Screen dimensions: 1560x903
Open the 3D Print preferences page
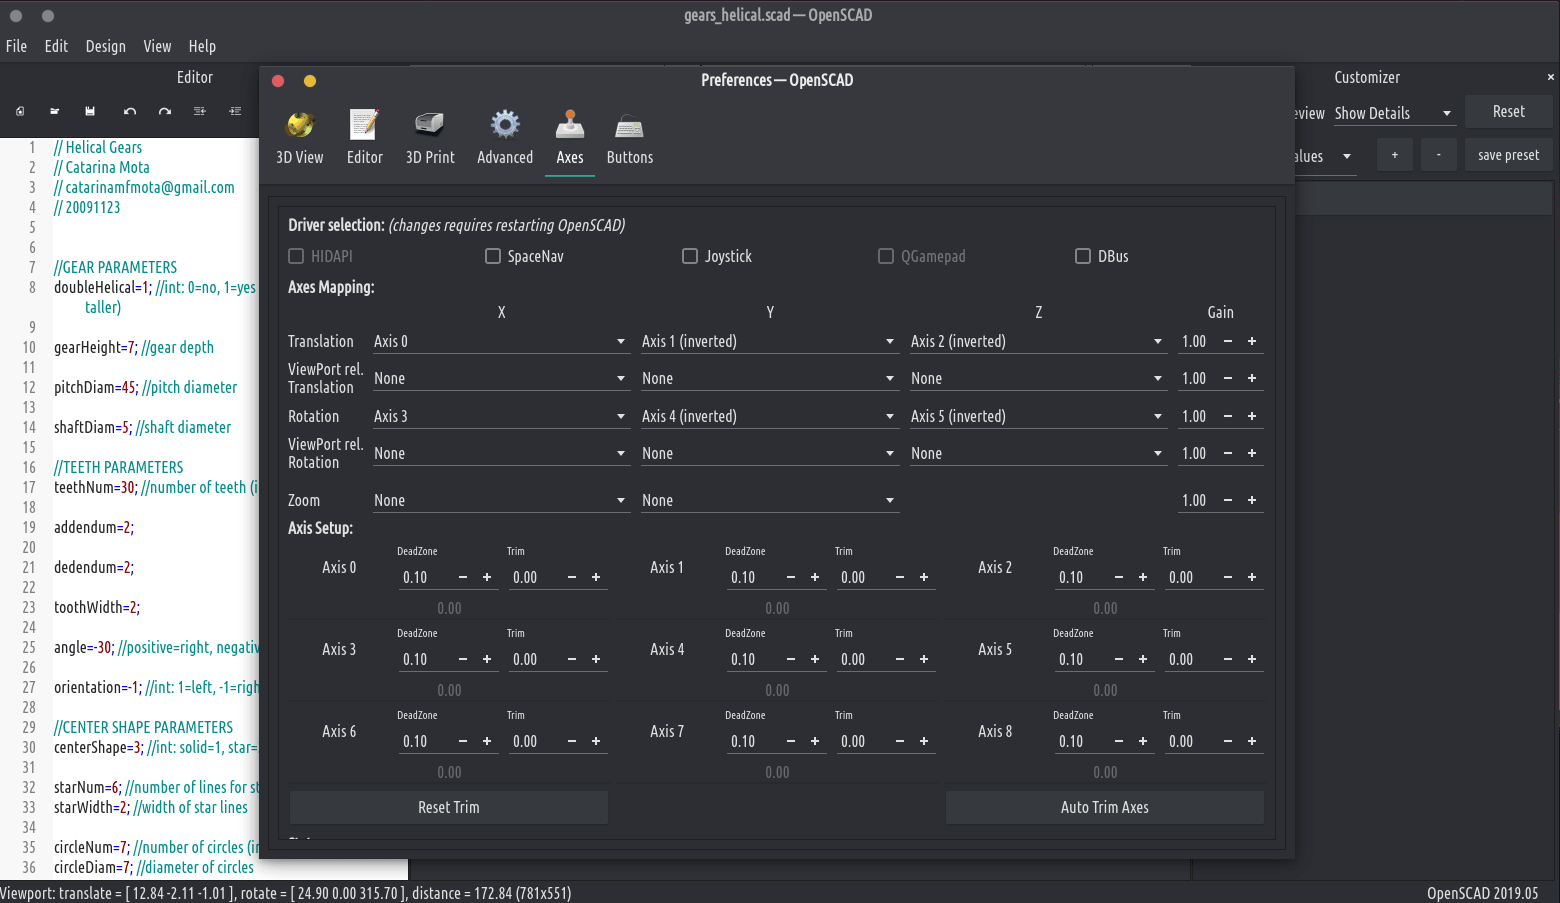(x=430, y=138)
